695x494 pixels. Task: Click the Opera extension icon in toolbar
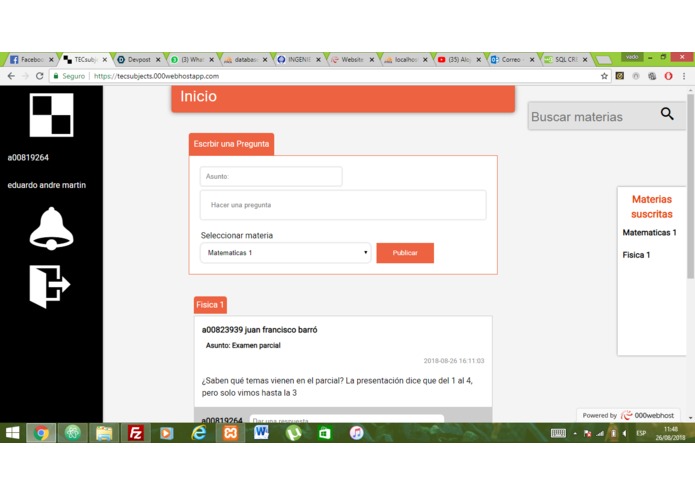668,76
